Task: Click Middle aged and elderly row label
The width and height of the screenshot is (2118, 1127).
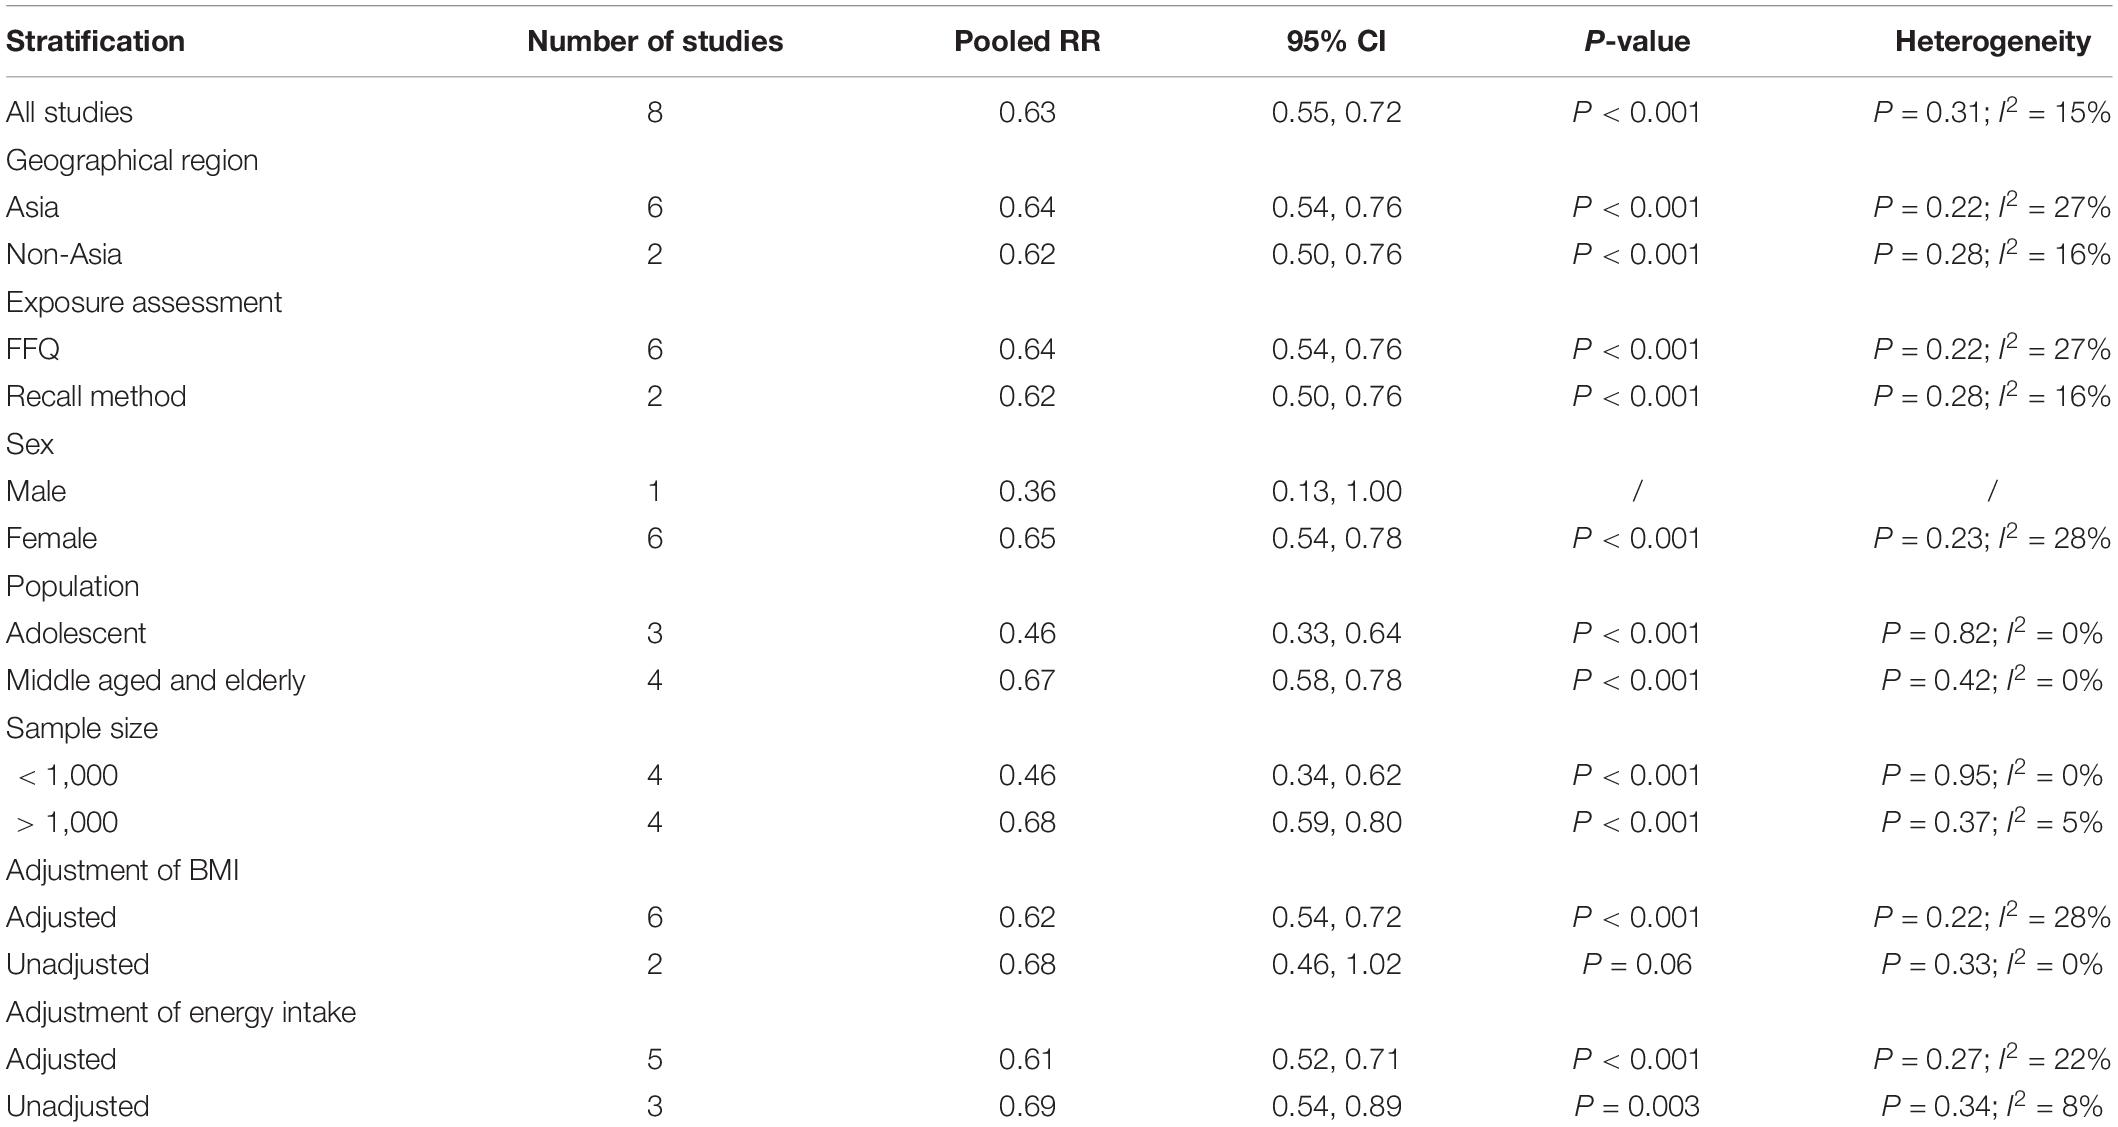Action: 156,680
